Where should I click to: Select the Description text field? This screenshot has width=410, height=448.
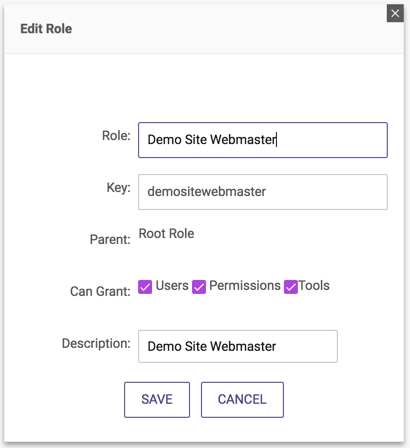238,346
